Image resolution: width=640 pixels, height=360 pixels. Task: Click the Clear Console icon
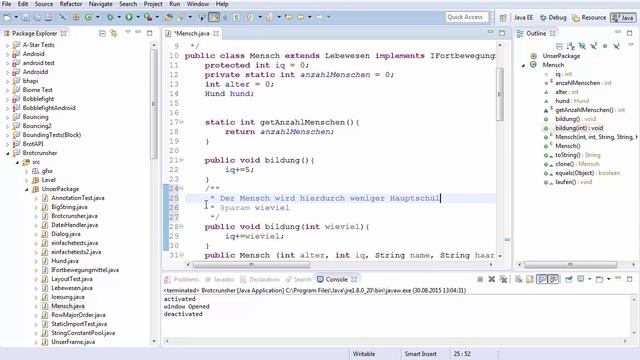pyautogui.click(x=518, y=279)
